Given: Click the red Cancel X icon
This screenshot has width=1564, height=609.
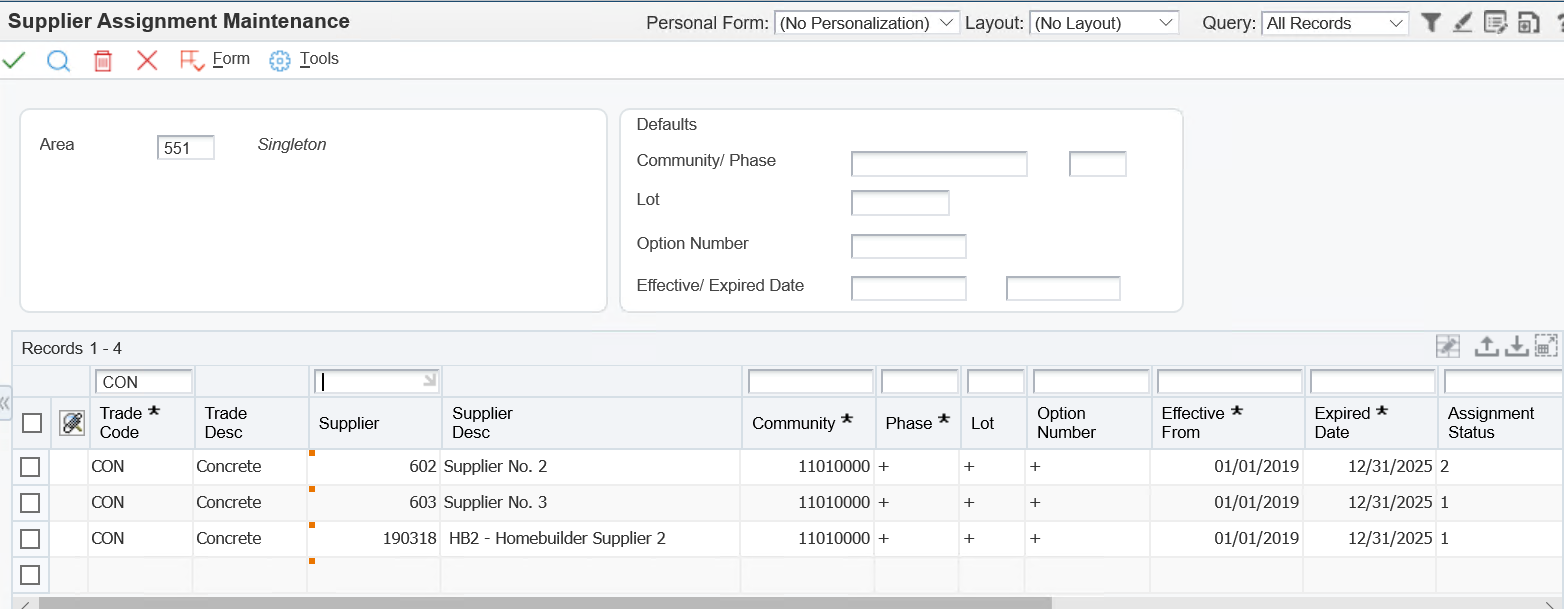Looking at the screenshot, I should click(147, 60).
